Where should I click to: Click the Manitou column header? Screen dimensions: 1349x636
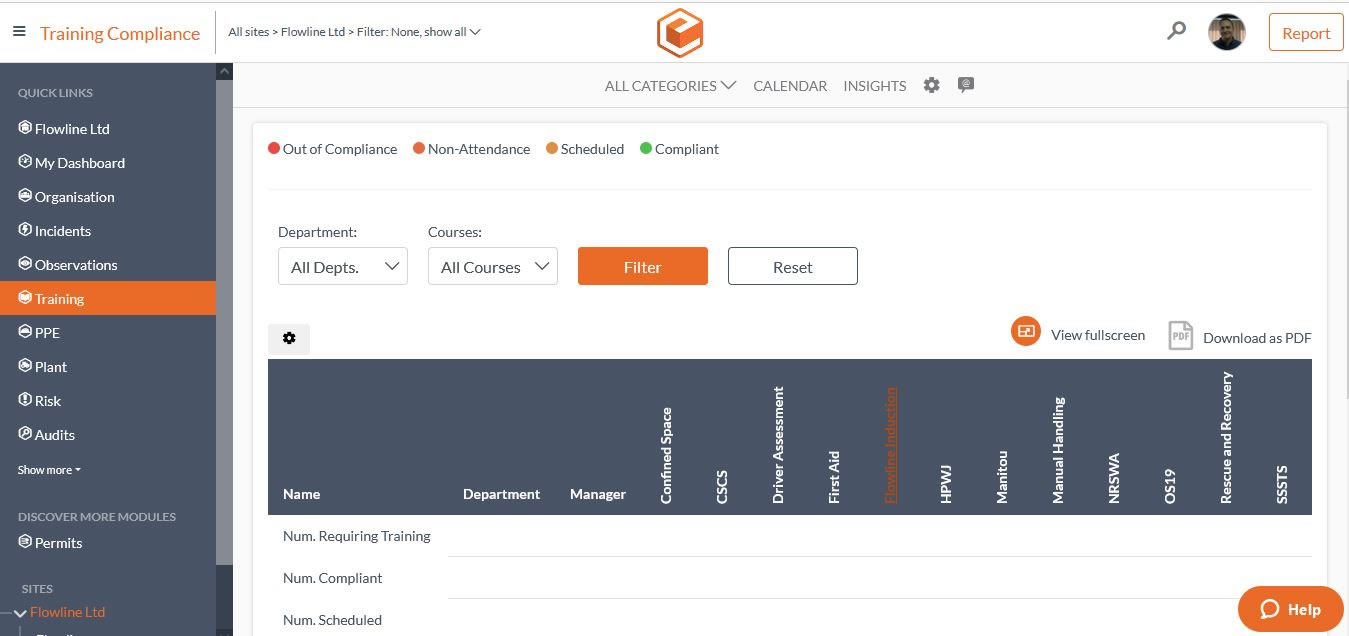point(1003,477)
